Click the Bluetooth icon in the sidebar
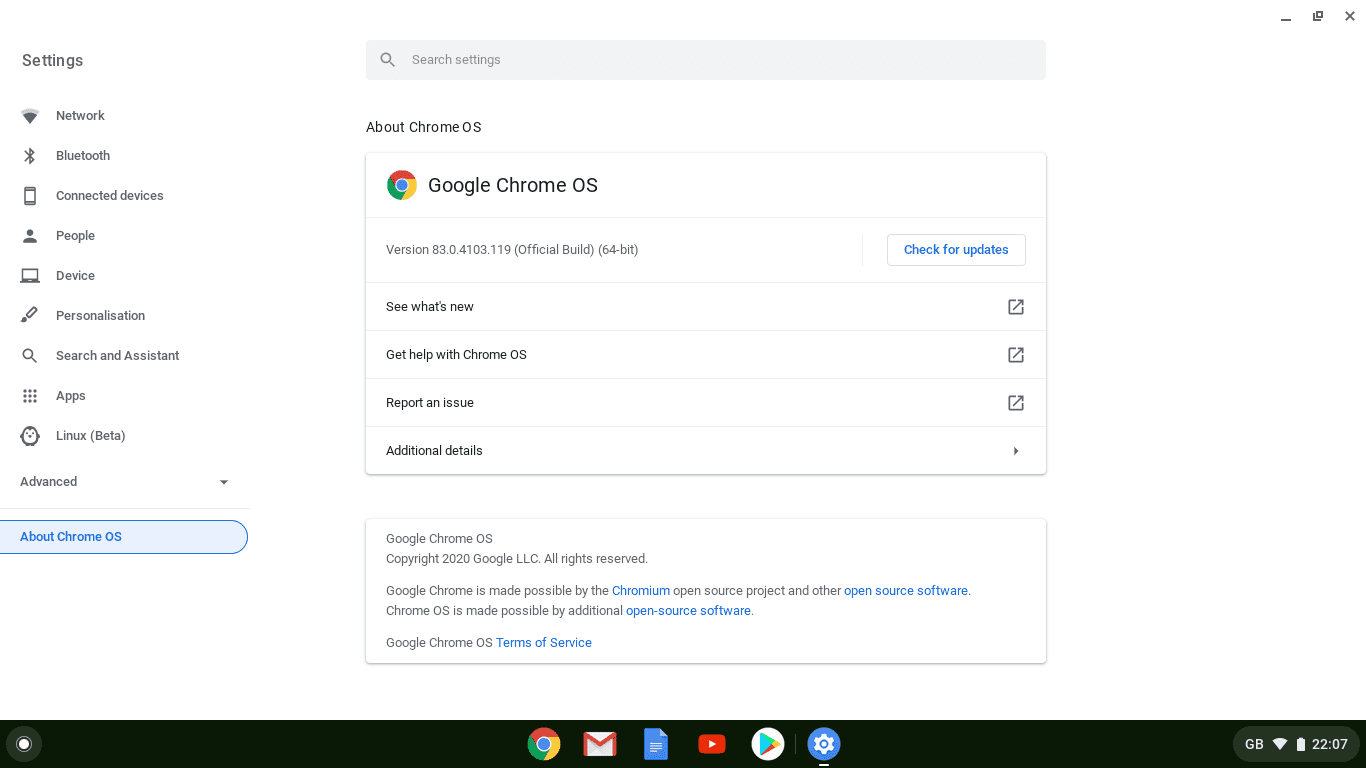This screenshot has height=768, width=1366. 30,155
